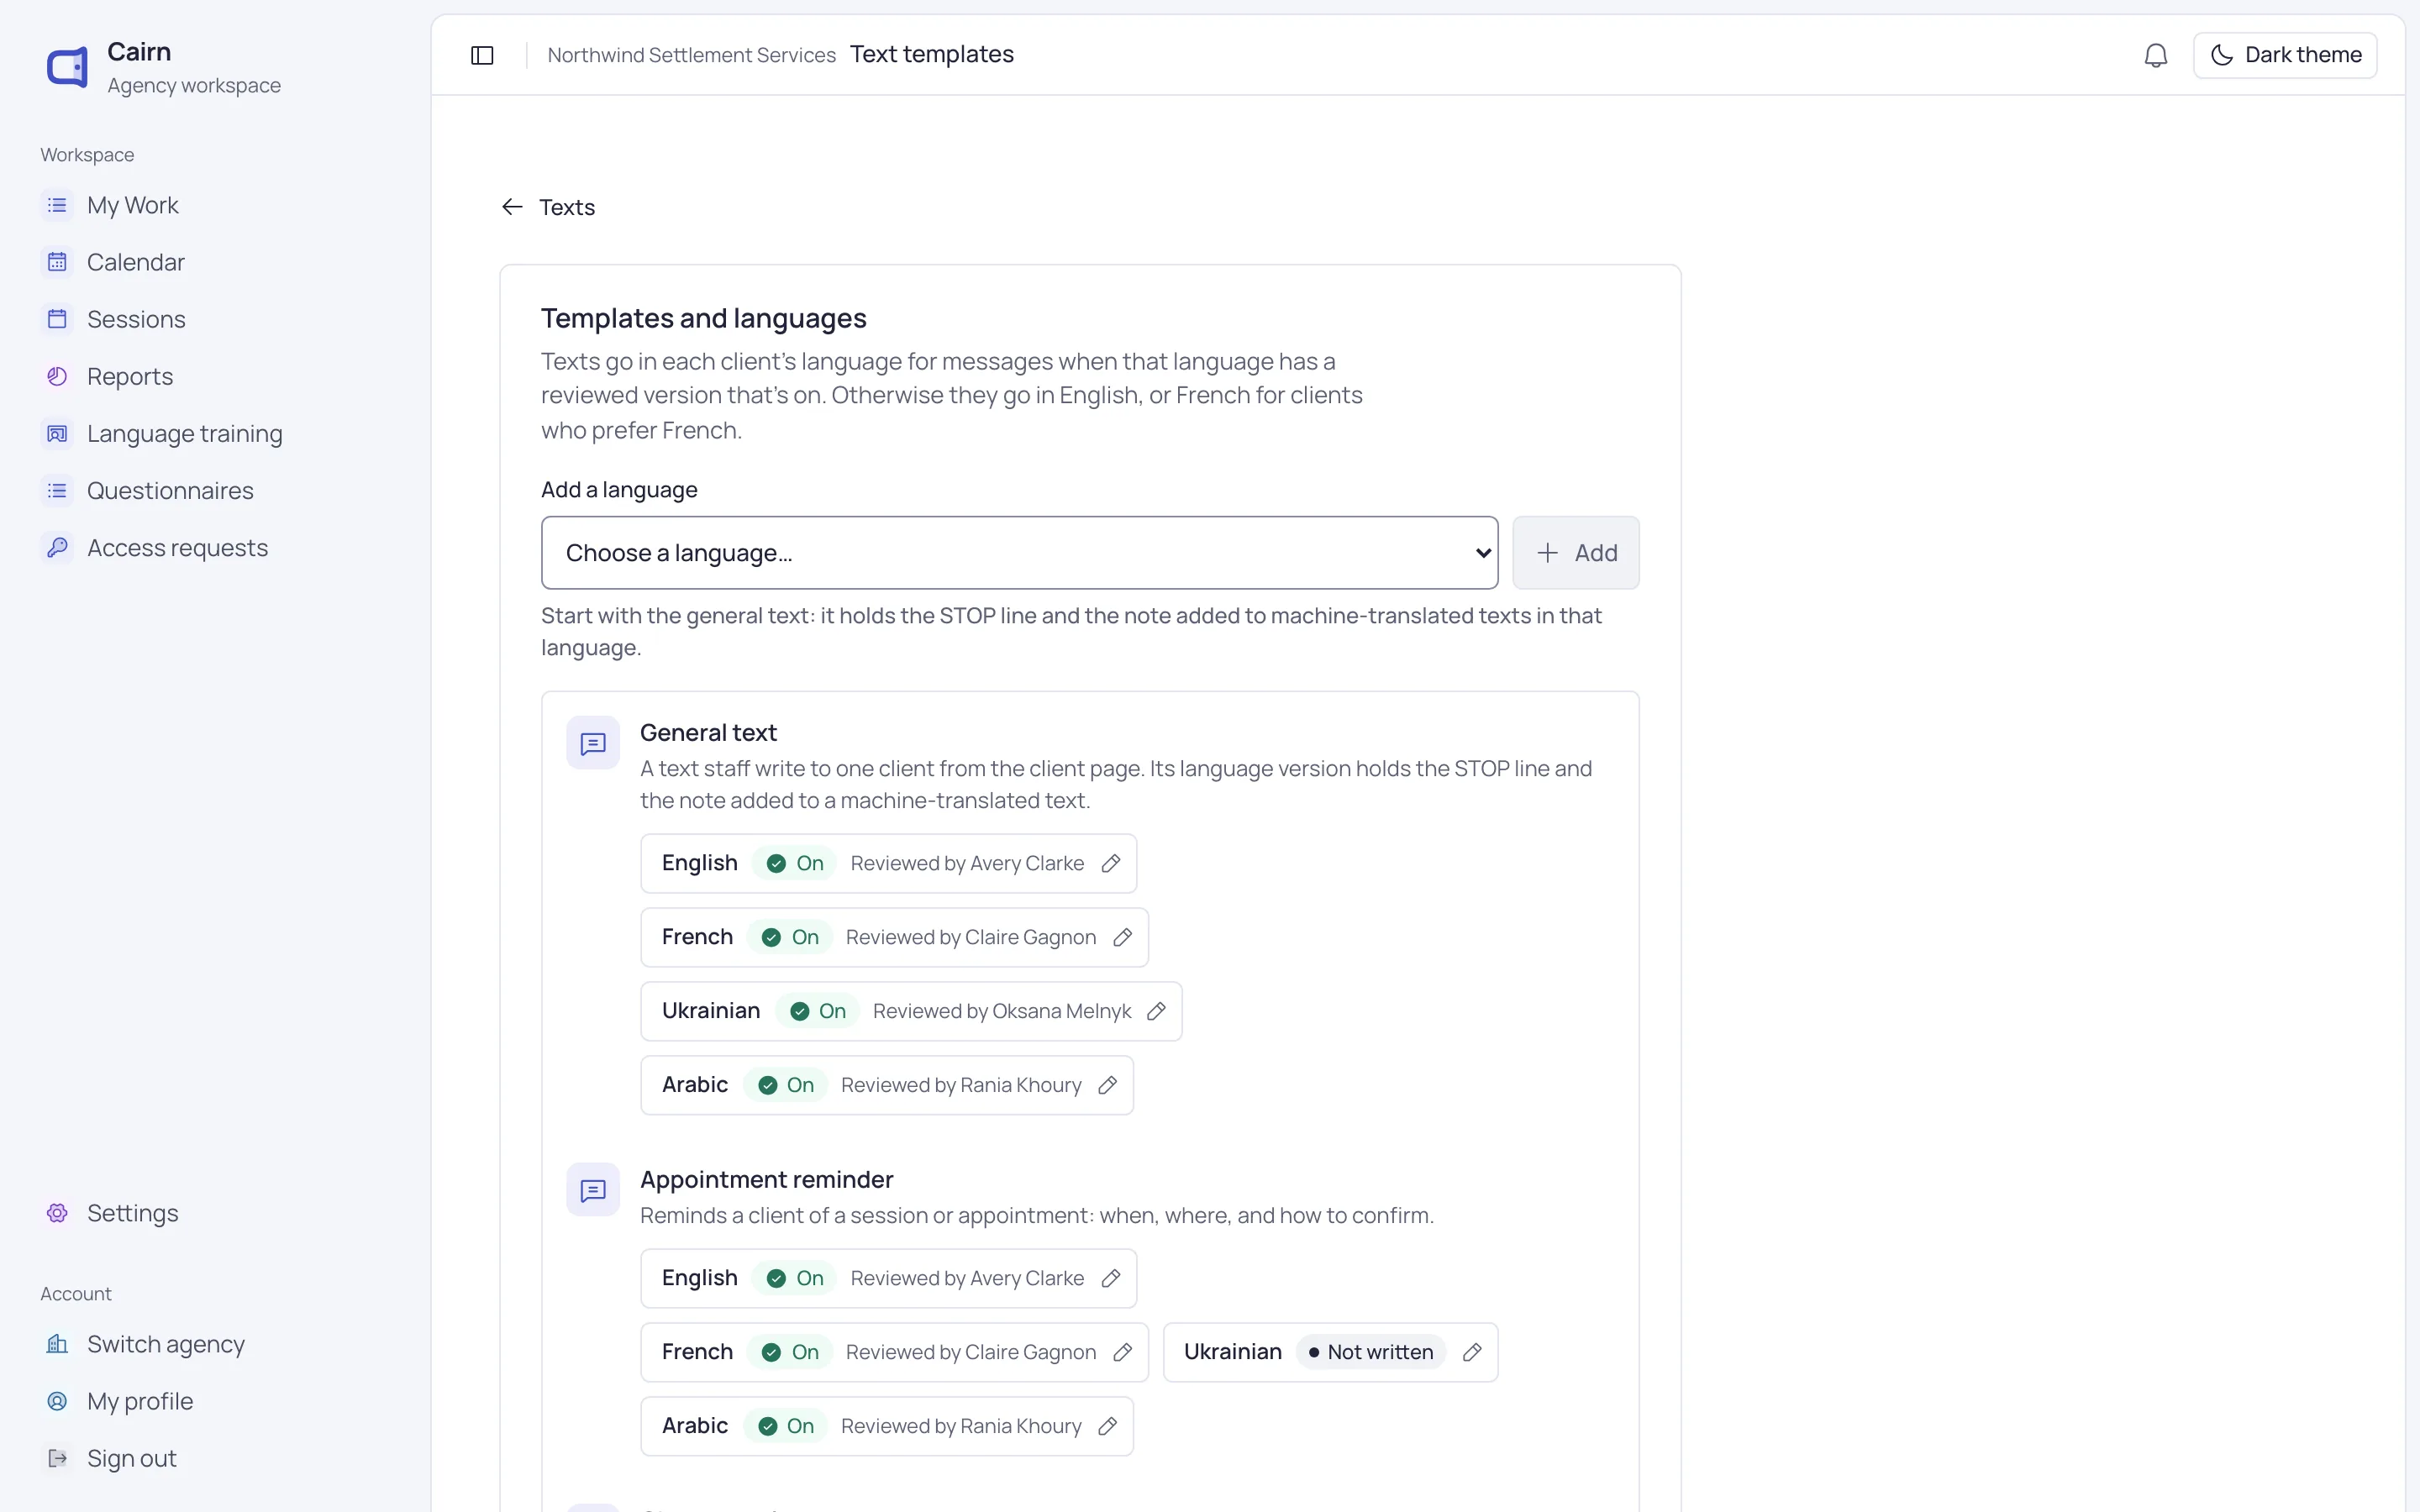Click Appointment reminder heading
This screenshot has width=2420, height=1512.
[766, 1179]
